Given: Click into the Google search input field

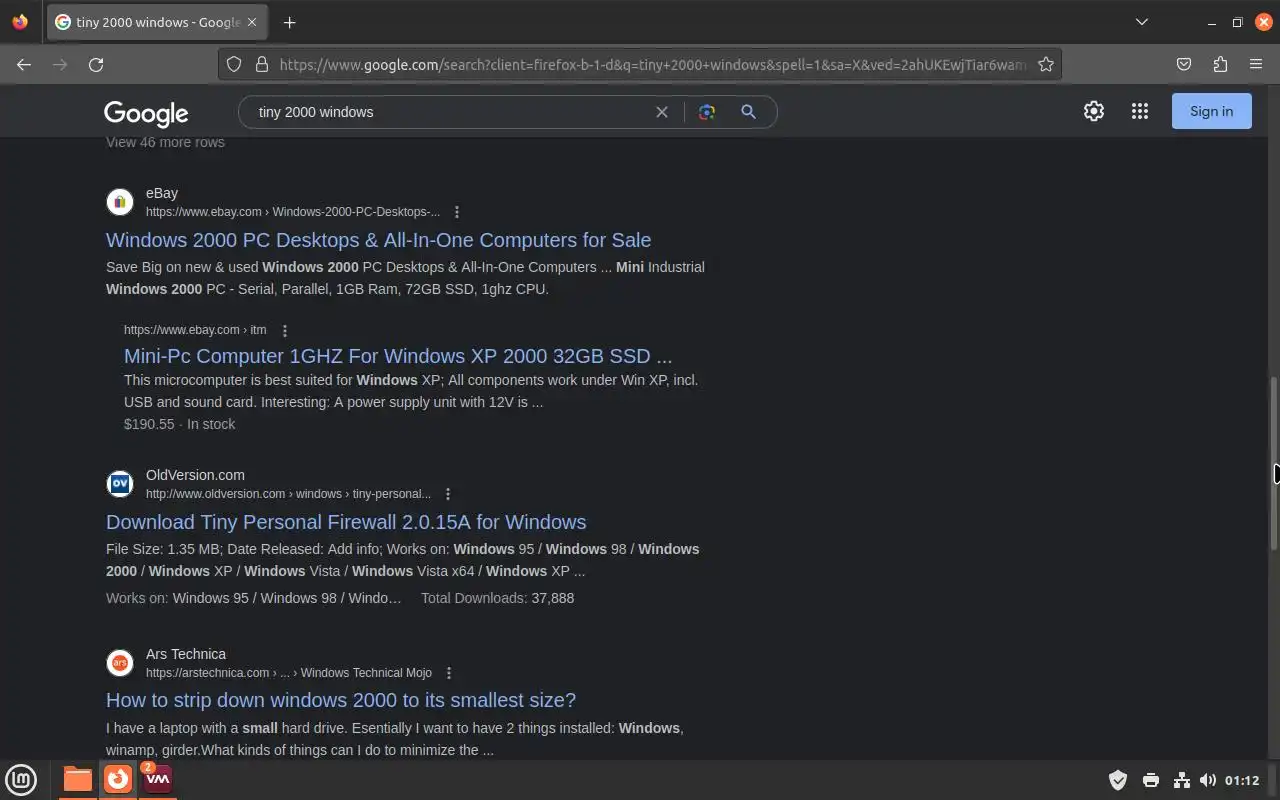Looking at the screenshot, I should (x=450, y=112).
